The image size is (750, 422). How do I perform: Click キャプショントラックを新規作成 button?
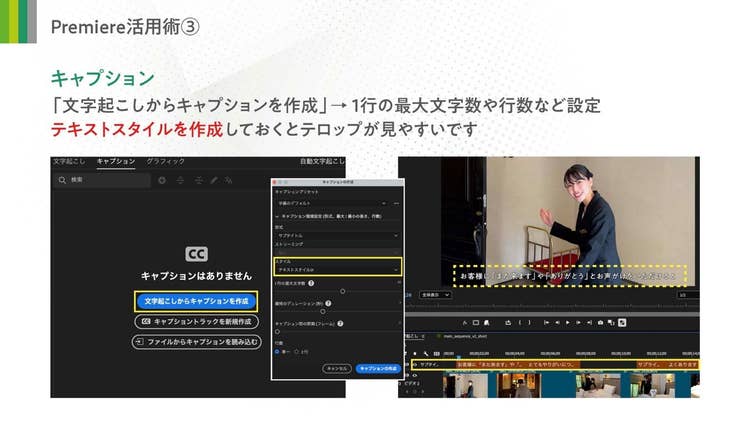coord(197,322)
